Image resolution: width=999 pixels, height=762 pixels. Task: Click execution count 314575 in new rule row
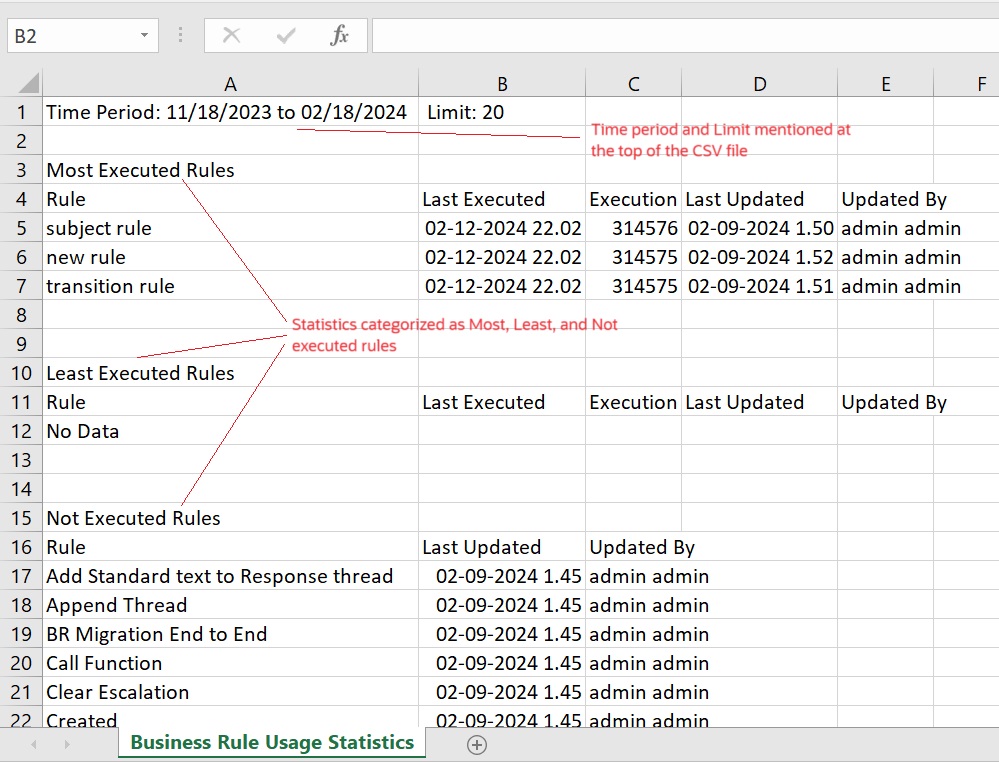[x=633, y=257]
